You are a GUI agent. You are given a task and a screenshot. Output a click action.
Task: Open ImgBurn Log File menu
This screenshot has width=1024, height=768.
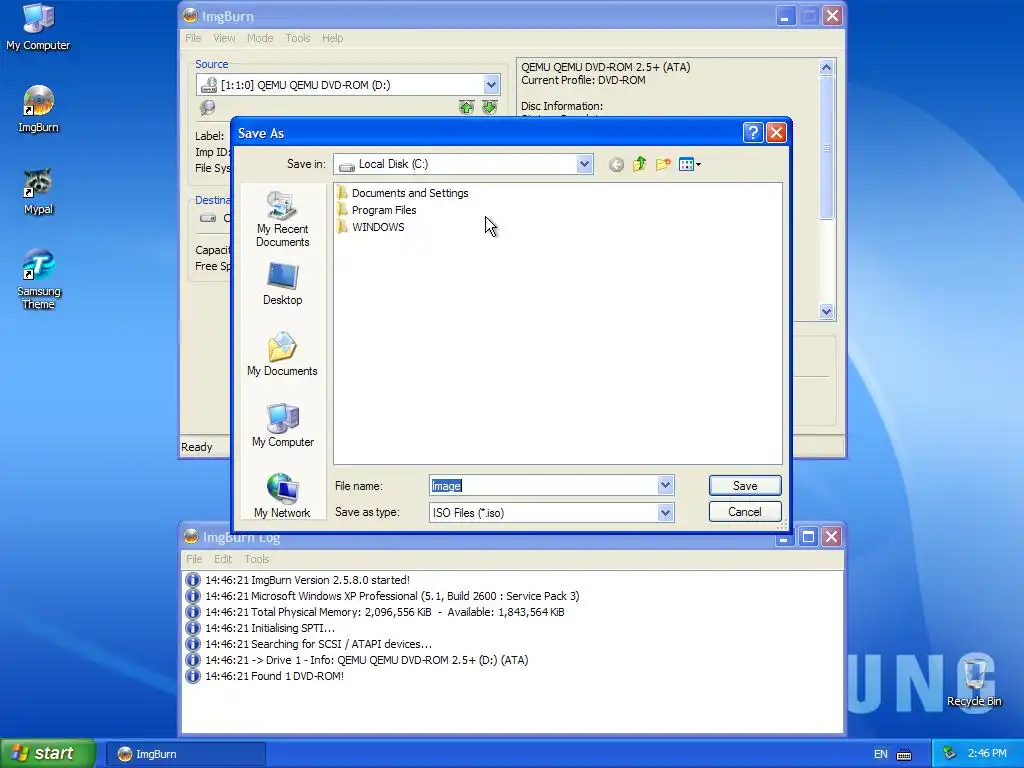[x=194, y=559]
